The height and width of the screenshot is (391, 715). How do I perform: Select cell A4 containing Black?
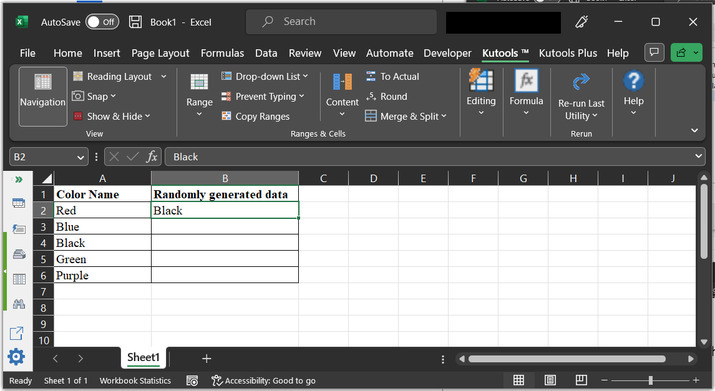(103, 243)
